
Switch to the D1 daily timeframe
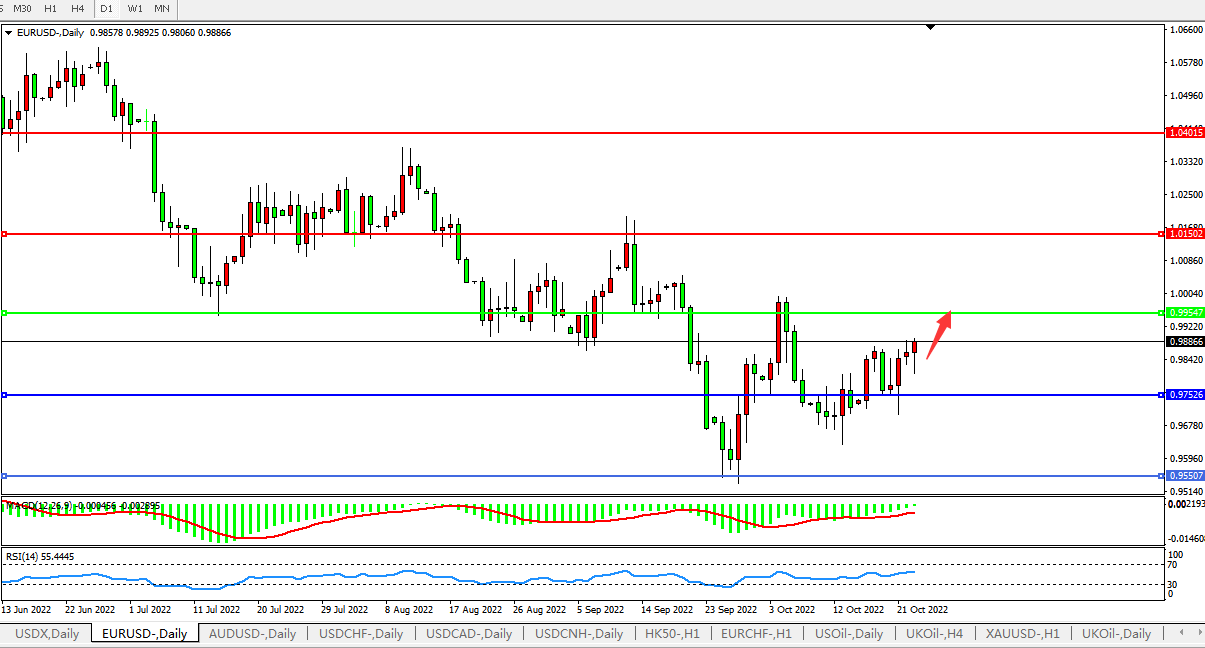pyautogui.click(x=106, y=8)
